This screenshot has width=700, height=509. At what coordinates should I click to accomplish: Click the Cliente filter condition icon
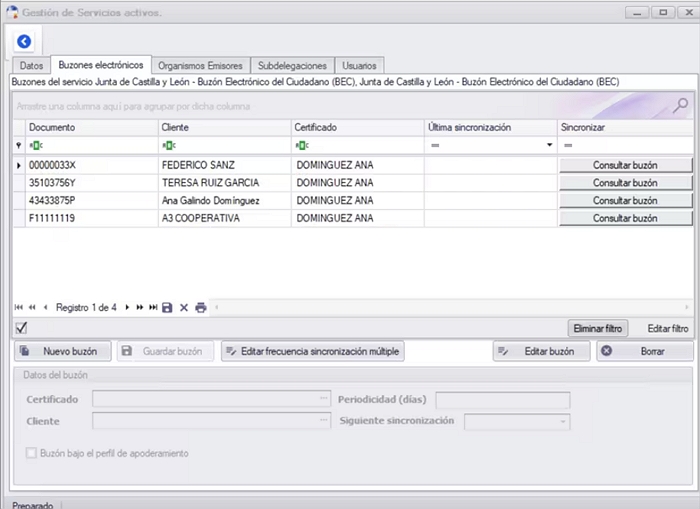point(169,145)
